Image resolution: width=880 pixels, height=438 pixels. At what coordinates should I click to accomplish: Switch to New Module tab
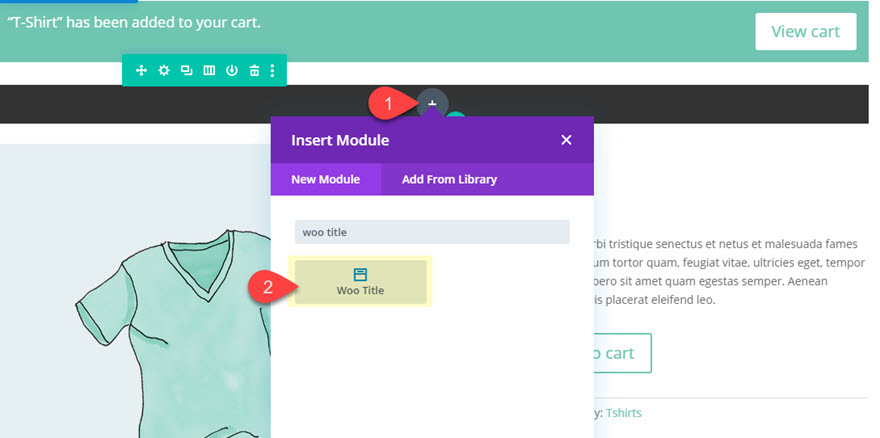[326, 180]
